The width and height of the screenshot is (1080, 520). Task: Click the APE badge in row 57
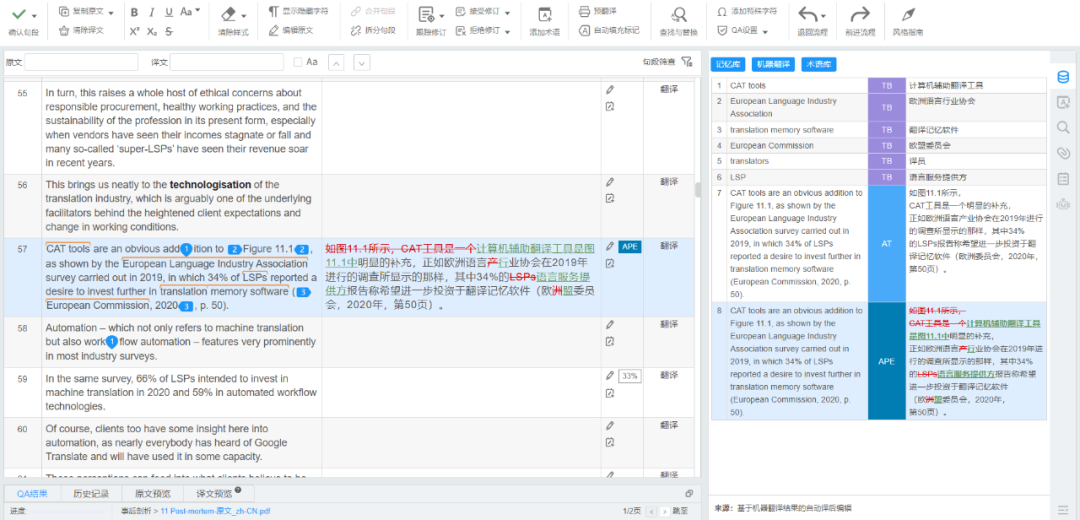coord(630,247)
